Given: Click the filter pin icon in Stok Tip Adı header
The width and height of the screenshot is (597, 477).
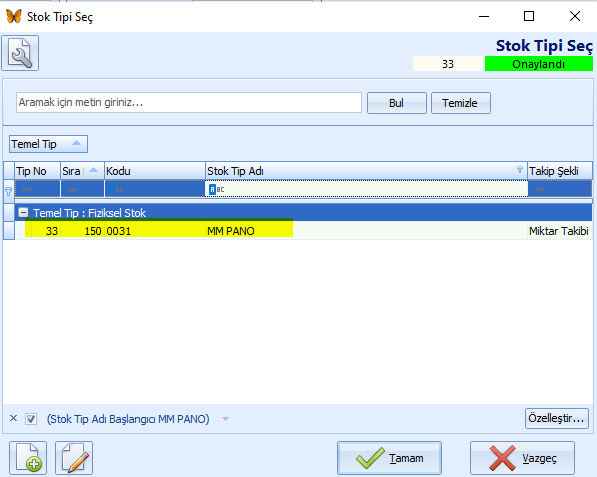Looking at the screenshot, I should click(520, 170).
